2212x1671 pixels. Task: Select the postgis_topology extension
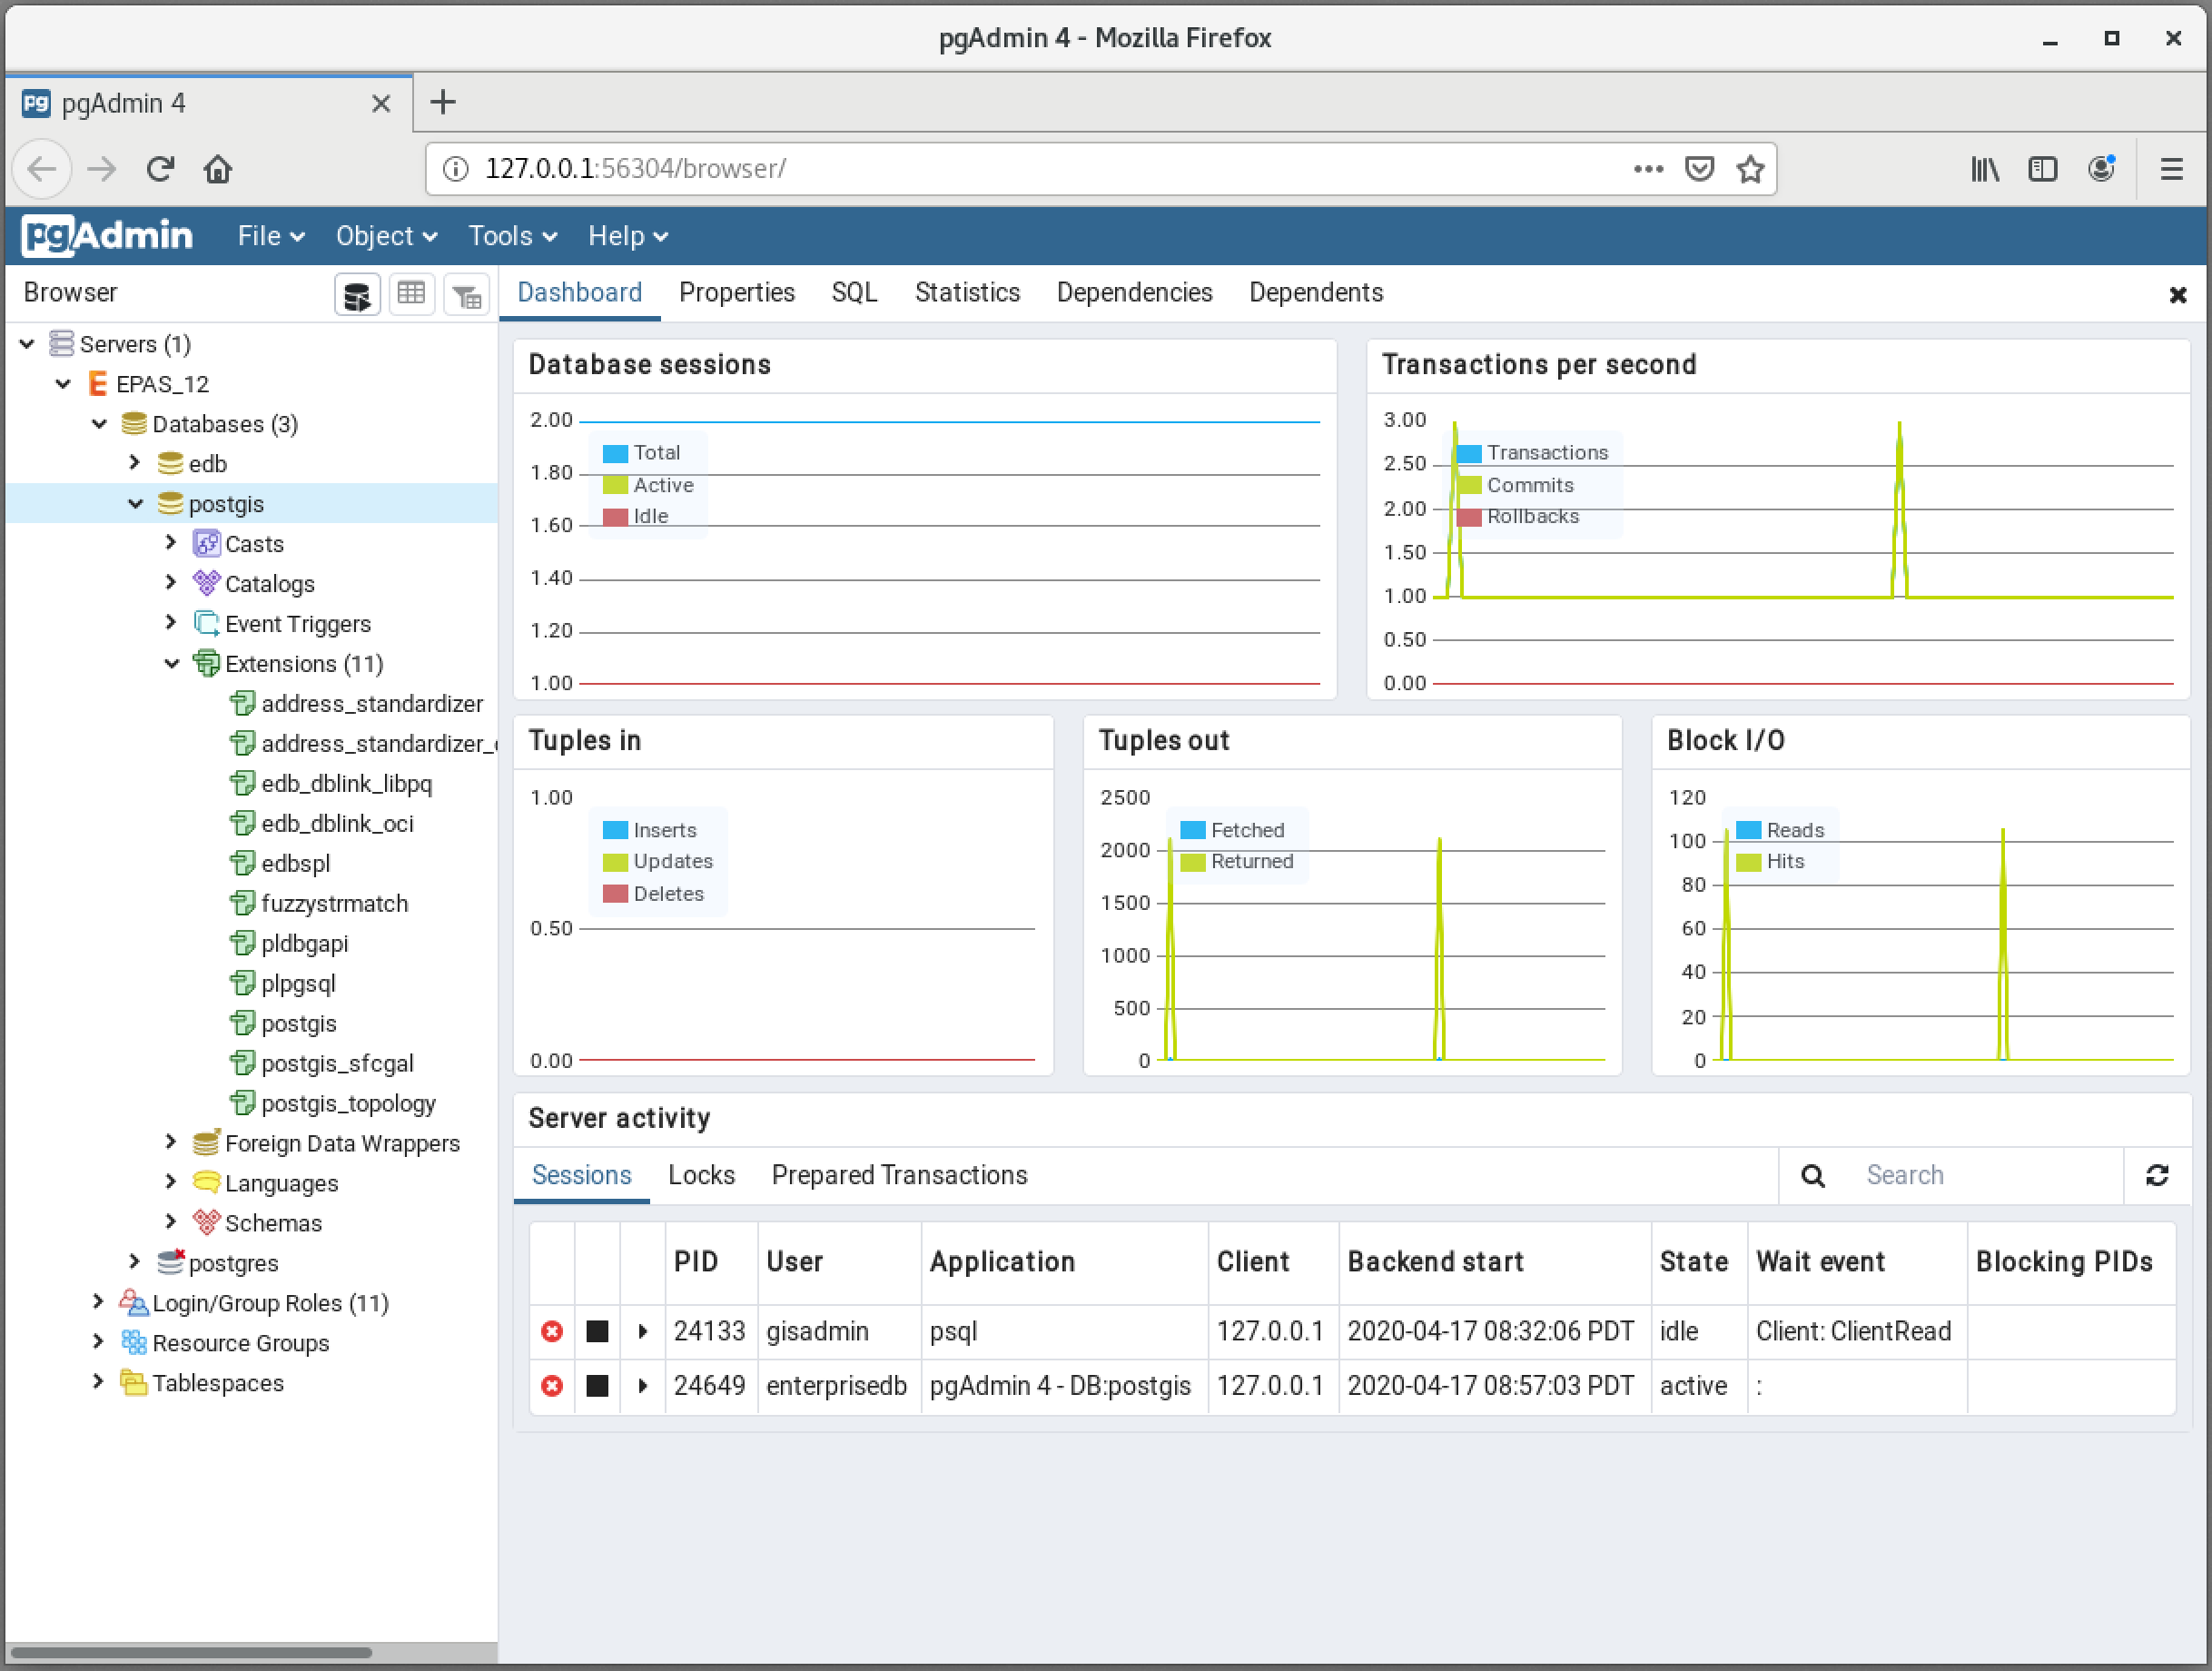tap(348, 1103)
